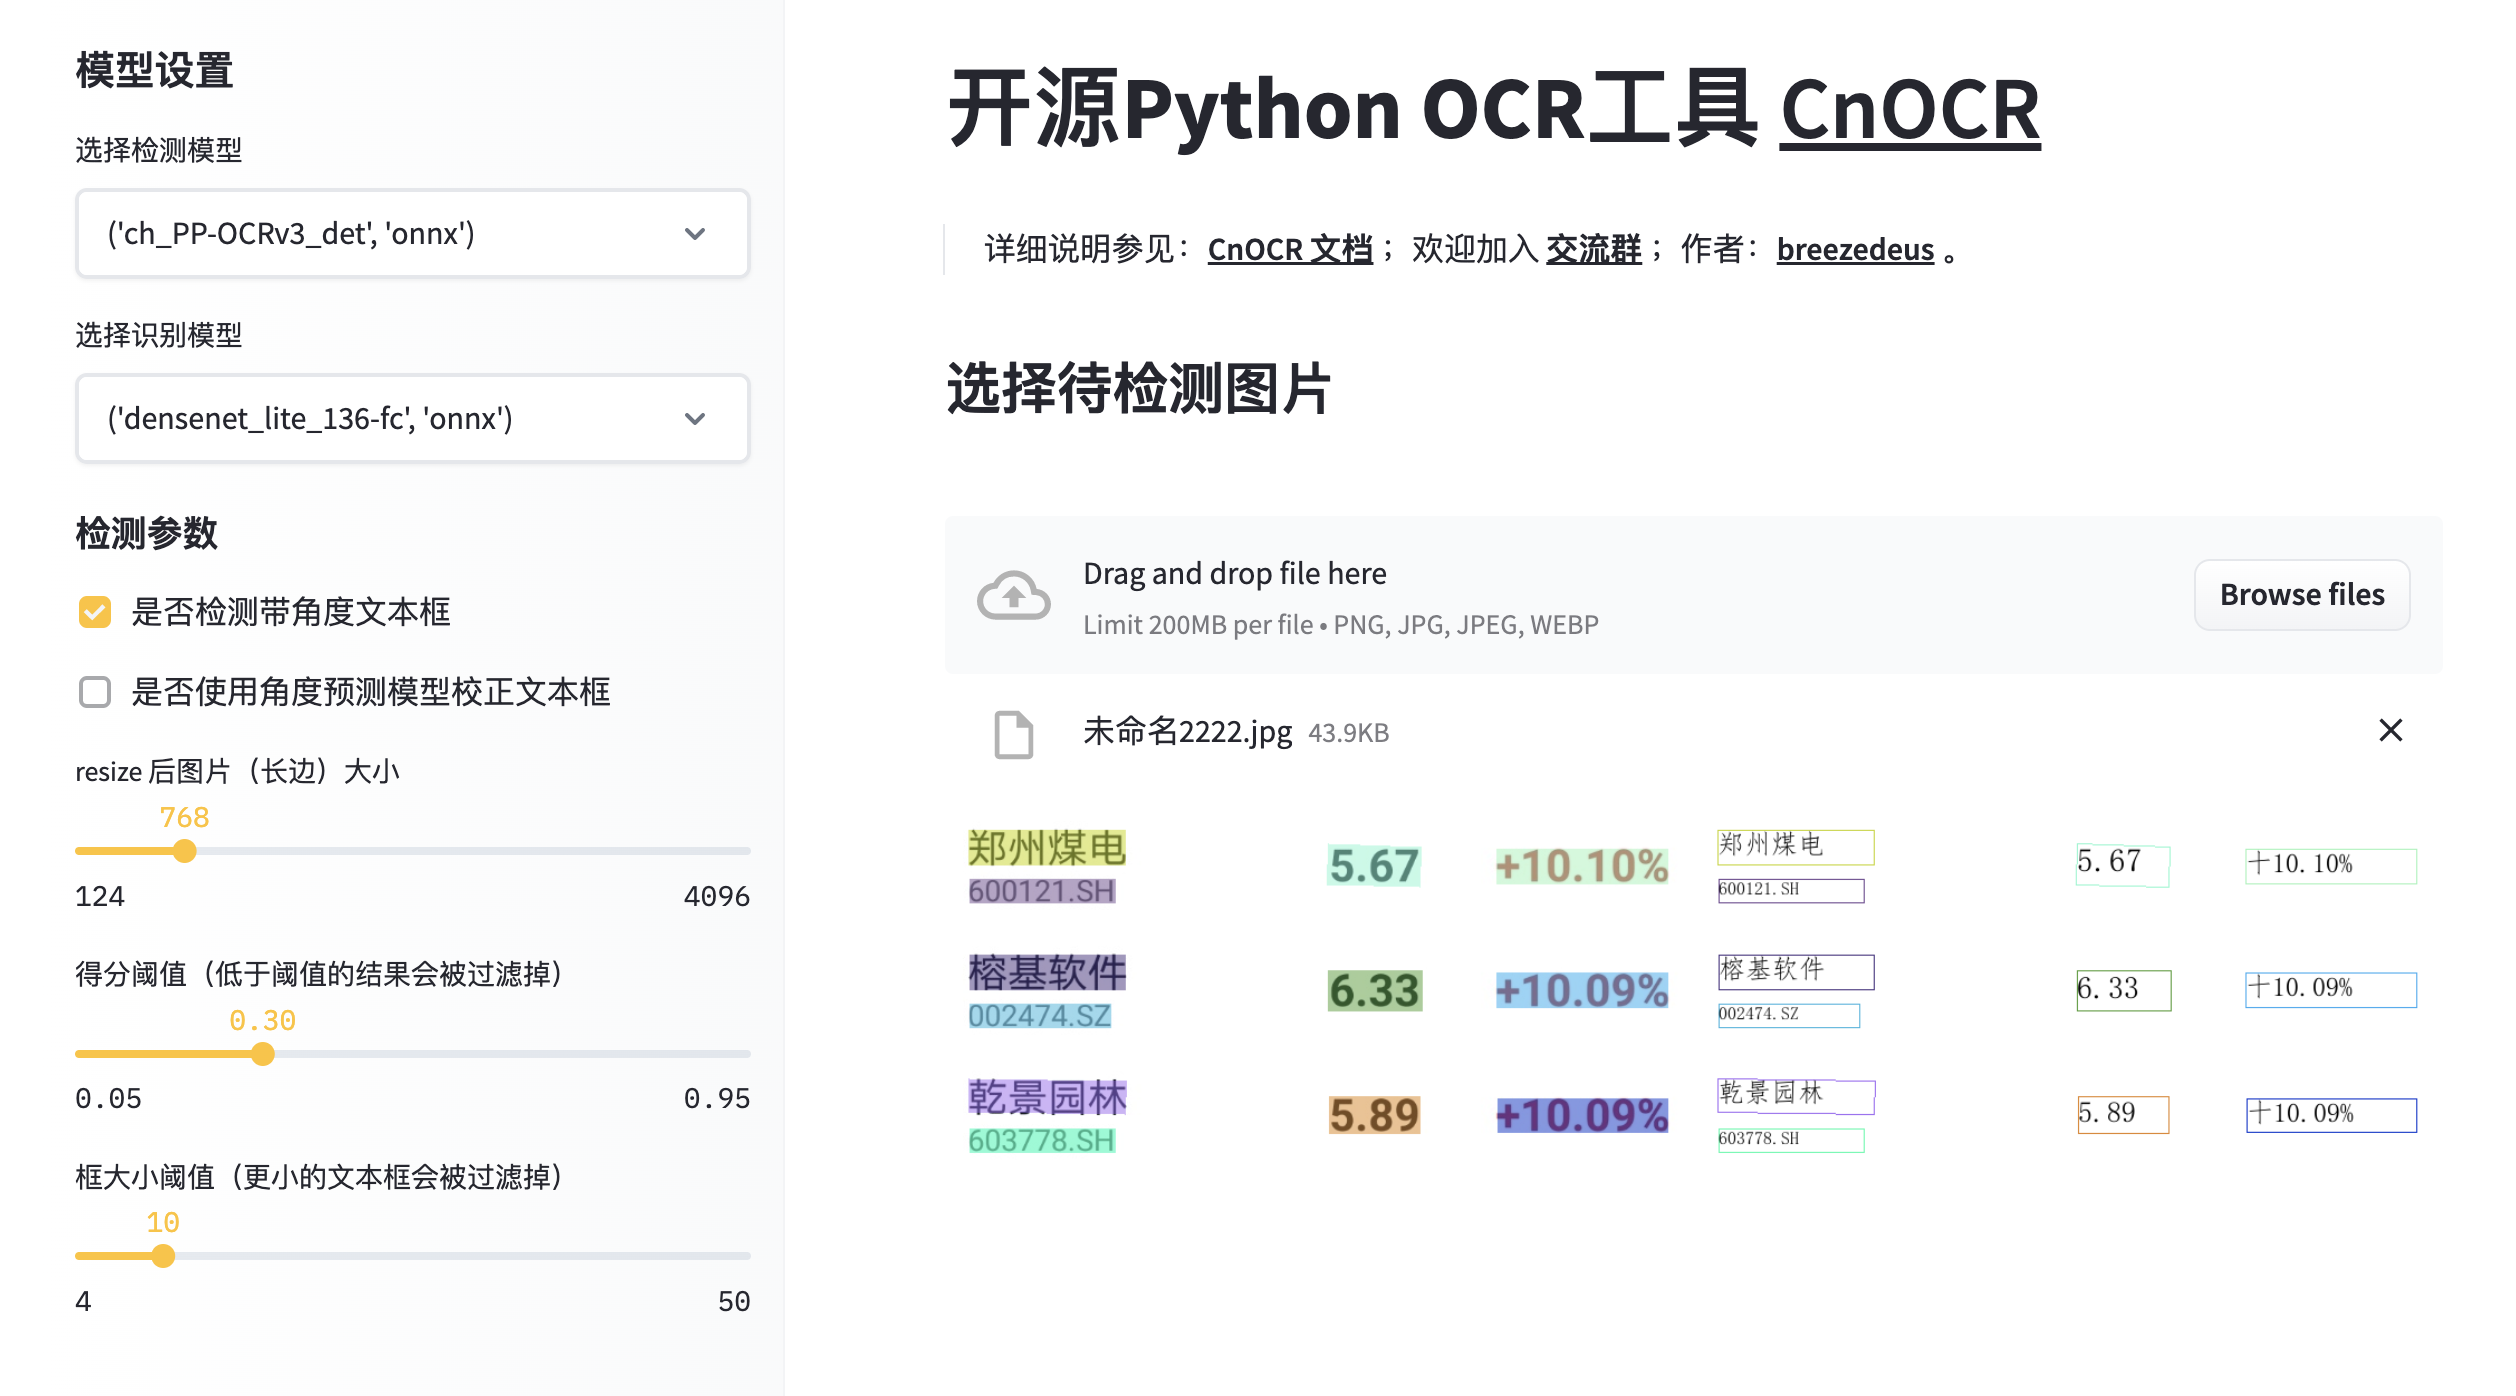
Task: Click the file icon next to 未命名2222.jpg
Action: (1013, 732)
